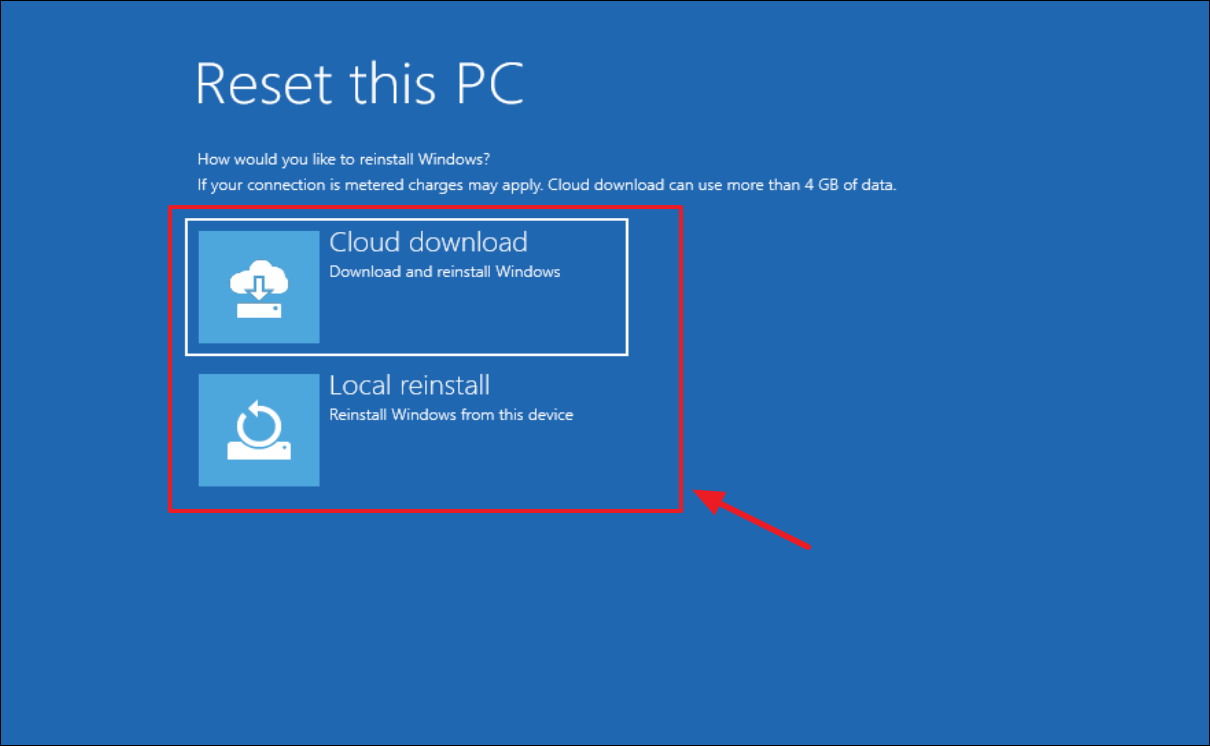Screen dimensions: 1210x746
Task: Click the Local reinstall disk icon
Action: pyautogui.click(x=259, y=430)
